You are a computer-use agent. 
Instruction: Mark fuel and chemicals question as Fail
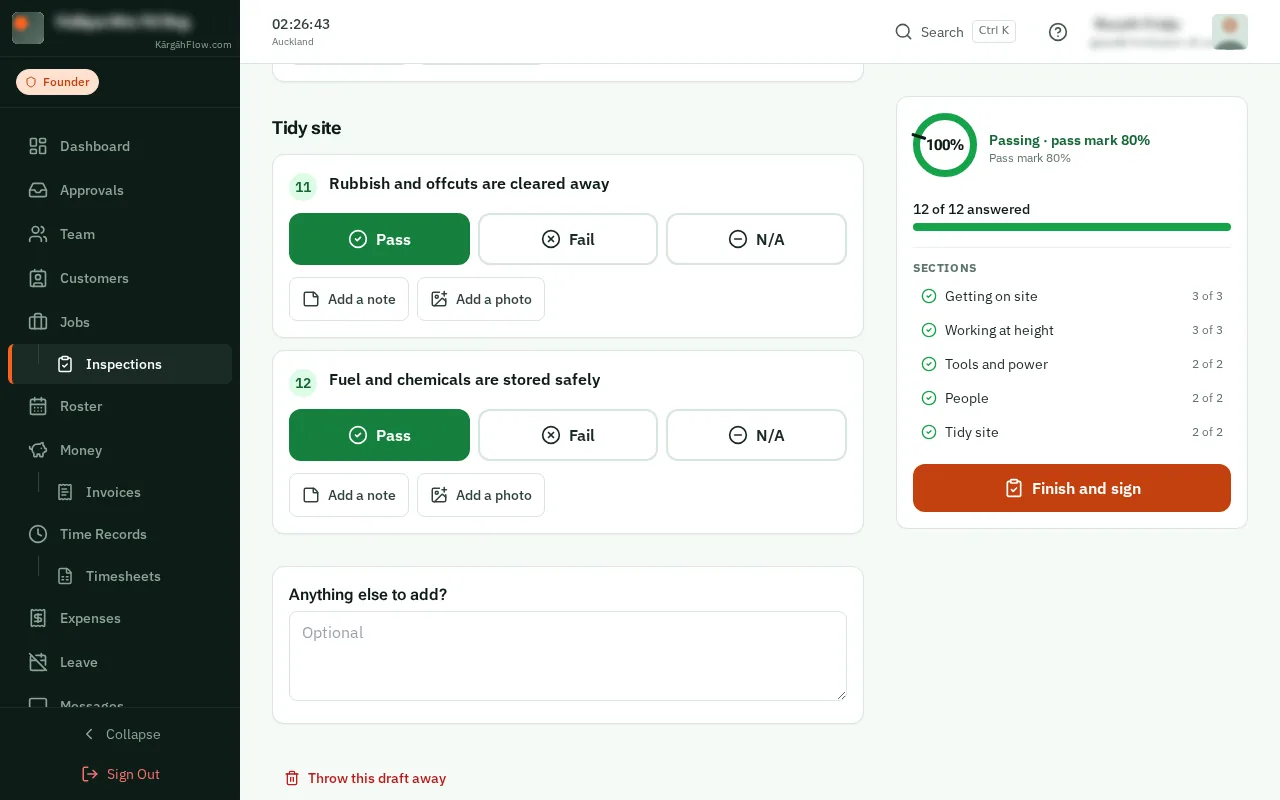[568, 435]
